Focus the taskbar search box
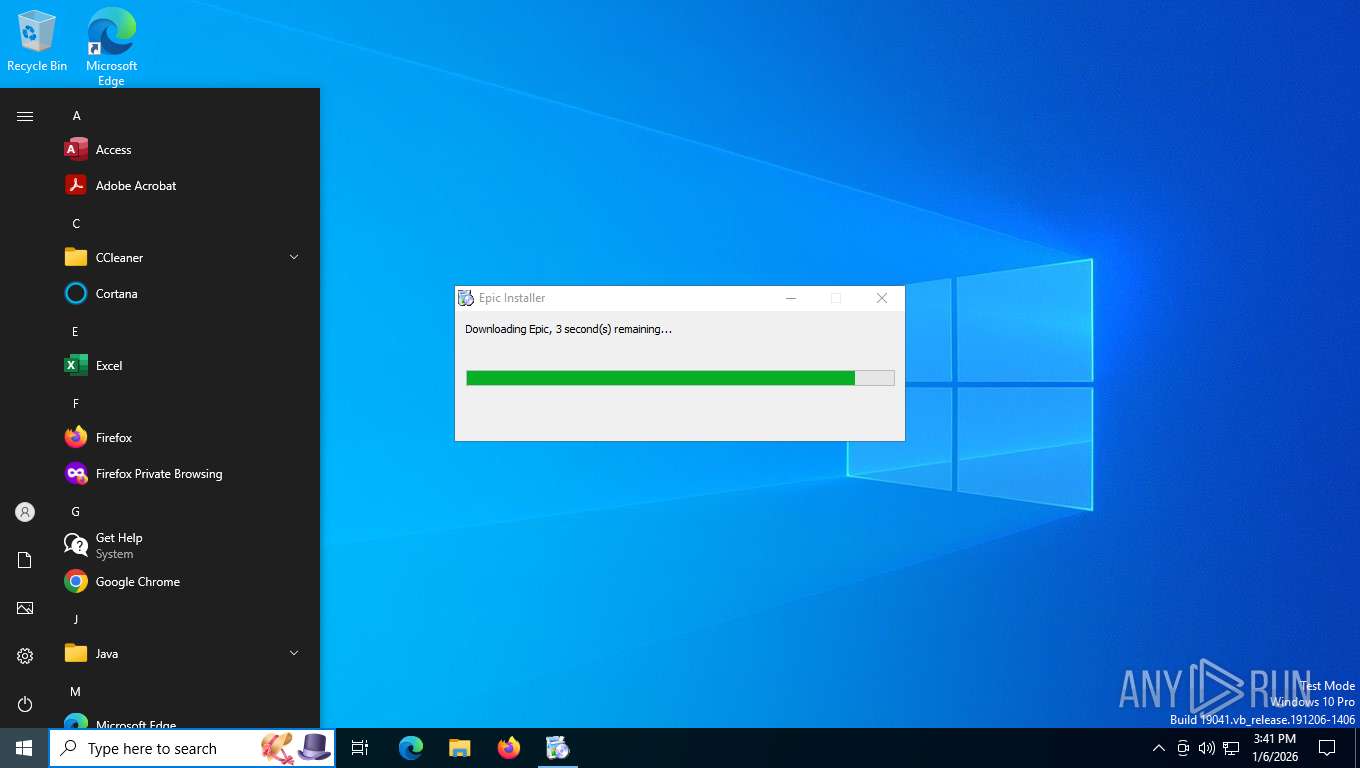 point(192,748)
